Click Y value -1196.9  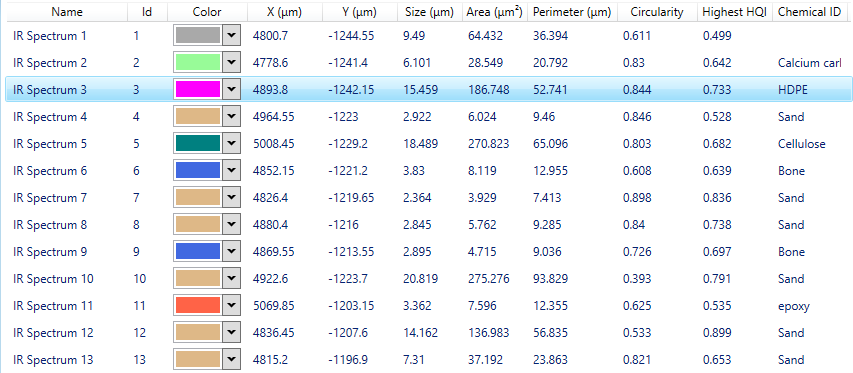pyautogui.click(x=348, y=360)
